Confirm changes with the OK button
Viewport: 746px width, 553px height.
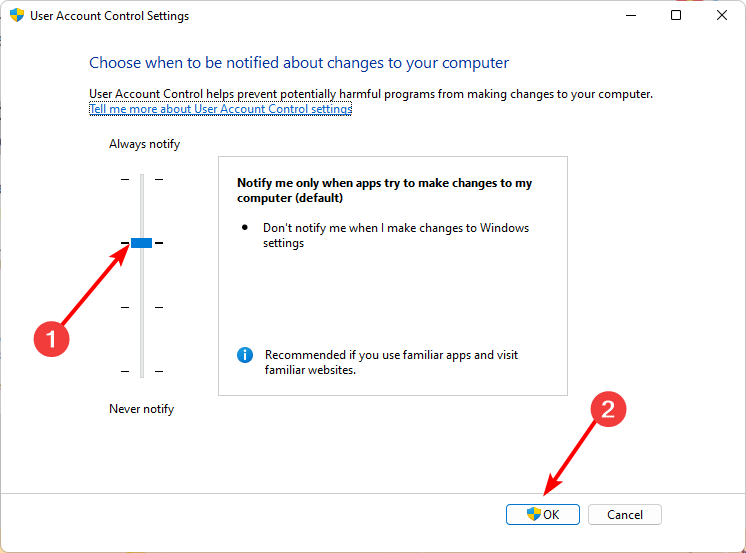tap(542, 514)
